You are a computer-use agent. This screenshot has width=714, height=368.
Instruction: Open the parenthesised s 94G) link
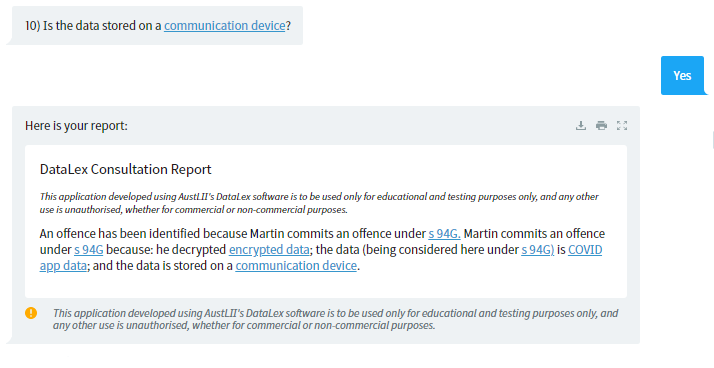point(538,250)
